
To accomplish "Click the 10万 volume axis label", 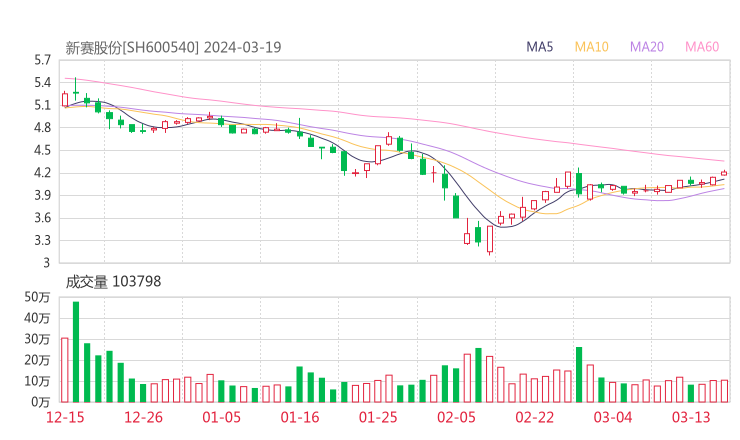I will 37,381.
